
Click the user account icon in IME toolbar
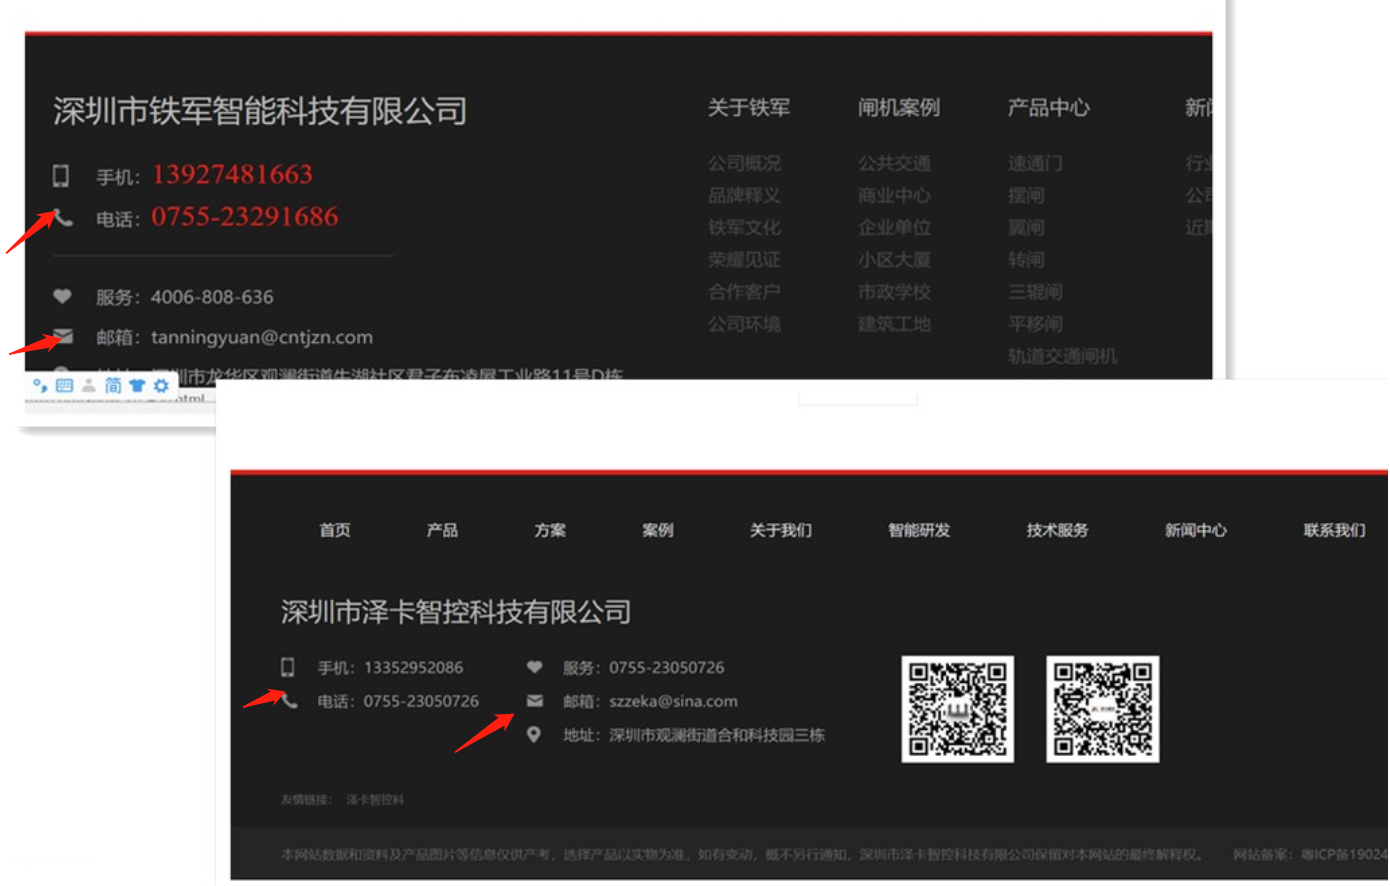tap(89, 385)
